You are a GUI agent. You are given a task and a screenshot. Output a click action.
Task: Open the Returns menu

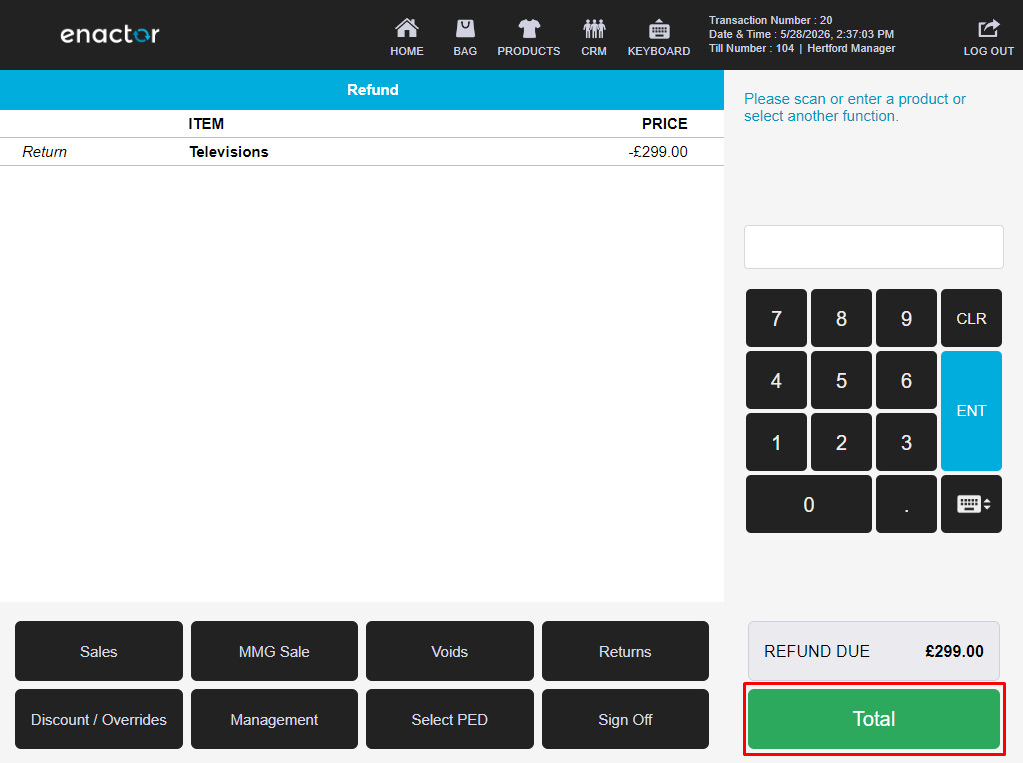[x=625, y=651]
